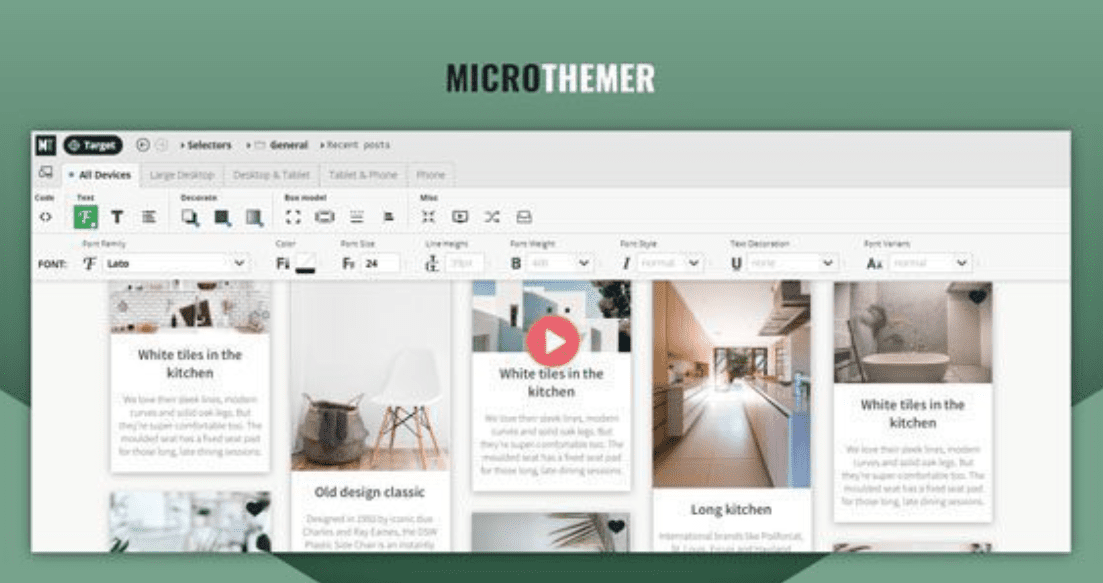Click the first Decorate group icon
This screenshot has width=1103, height=583.
click(190, 217)
